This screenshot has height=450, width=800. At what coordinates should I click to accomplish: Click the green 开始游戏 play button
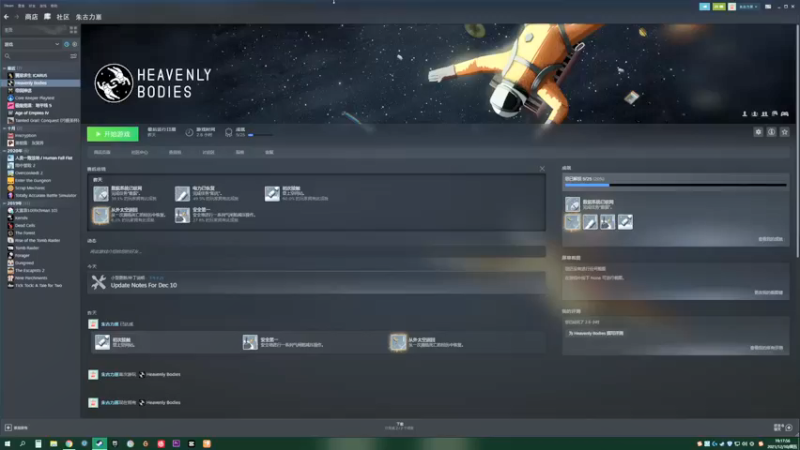point(113,134)
